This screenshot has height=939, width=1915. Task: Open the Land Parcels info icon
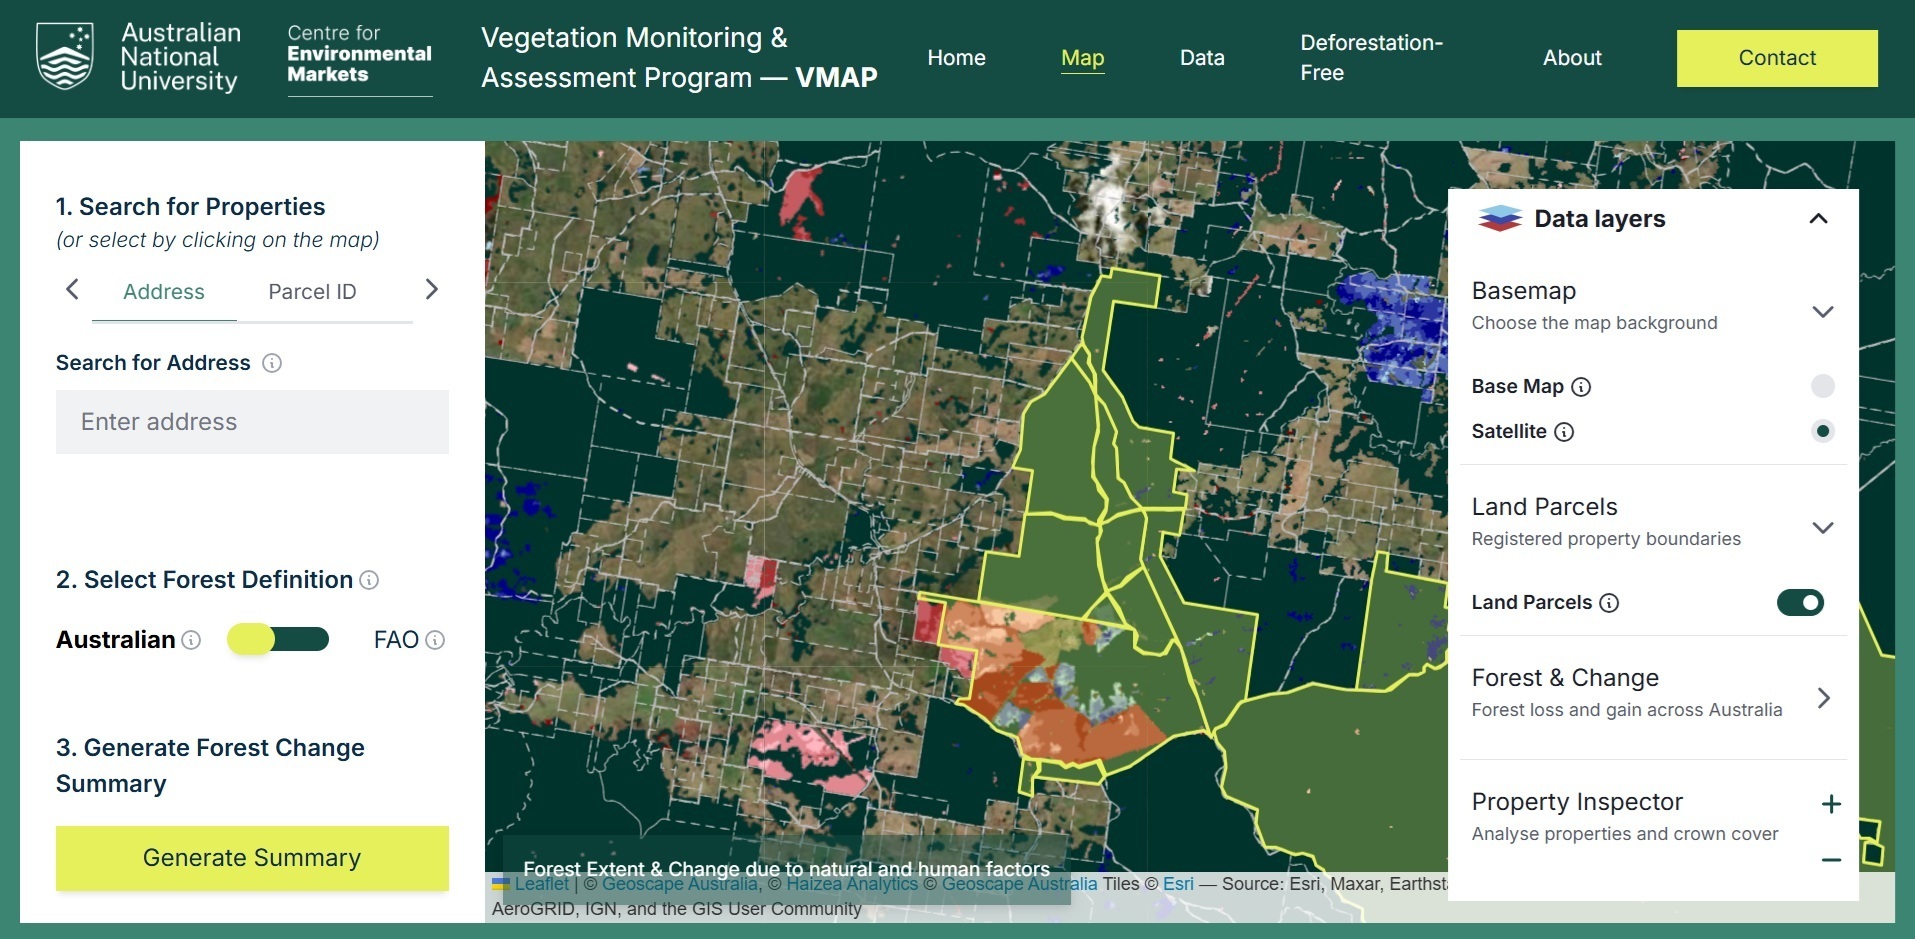pos(1609,603)
